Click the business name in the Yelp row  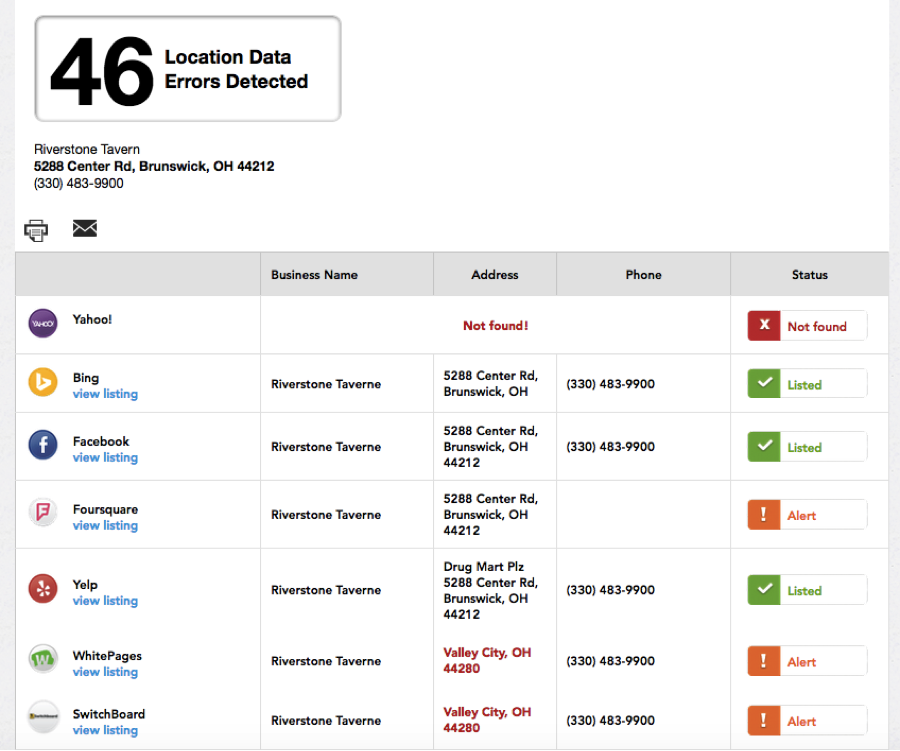click(326, 590)
